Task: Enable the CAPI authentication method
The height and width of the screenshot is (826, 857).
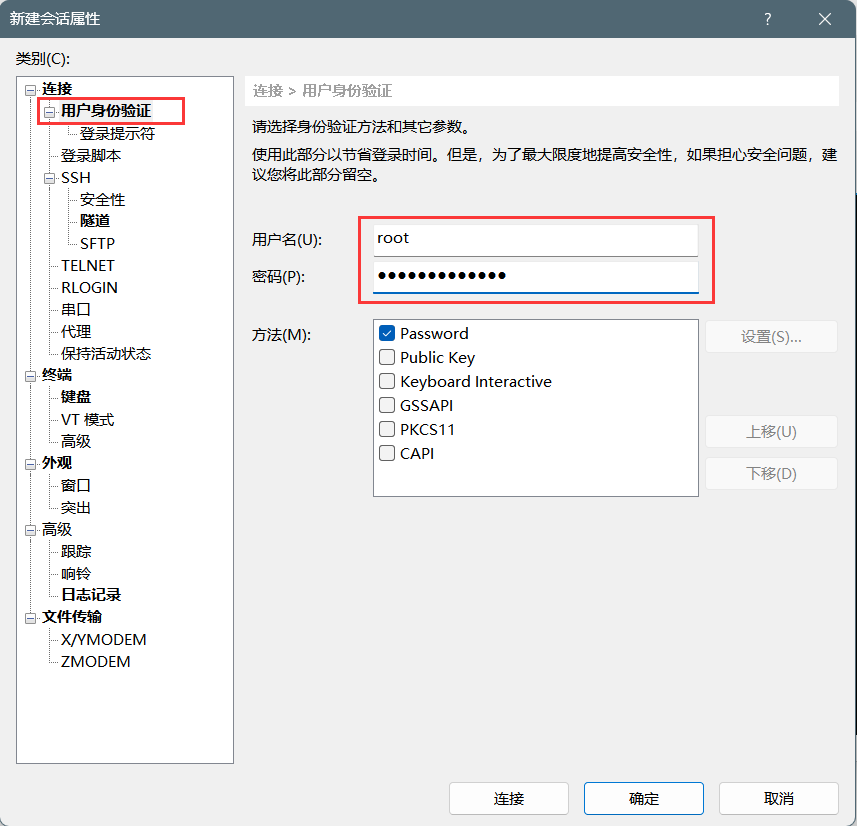Action: click(387, 453)
